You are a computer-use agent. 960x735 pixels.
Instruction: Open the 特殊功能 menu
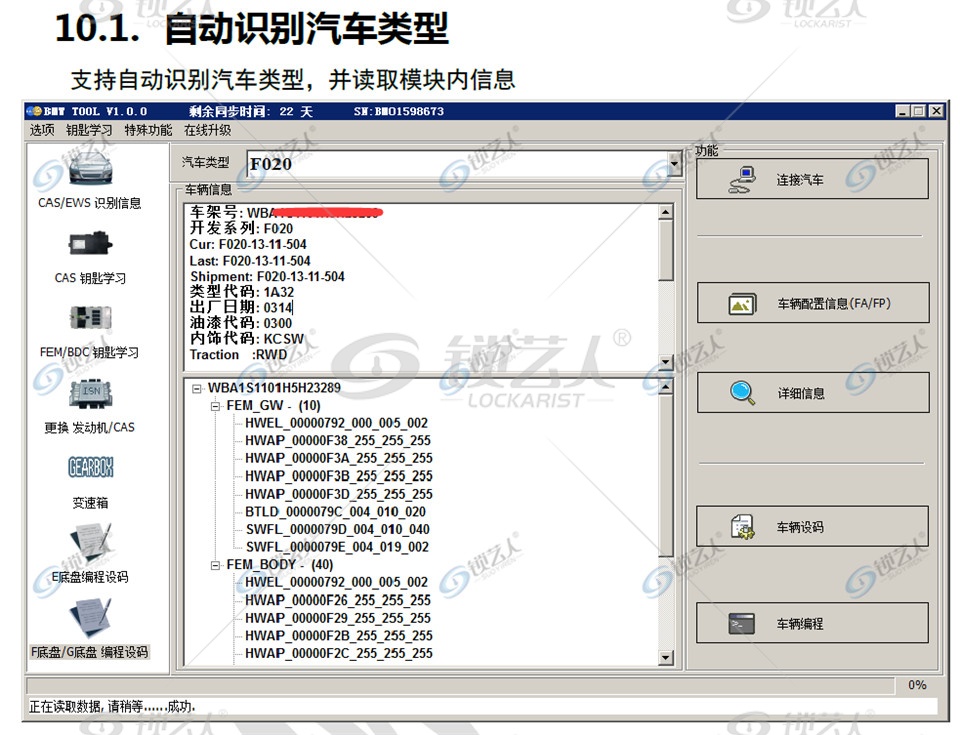(x=148, y=130)
